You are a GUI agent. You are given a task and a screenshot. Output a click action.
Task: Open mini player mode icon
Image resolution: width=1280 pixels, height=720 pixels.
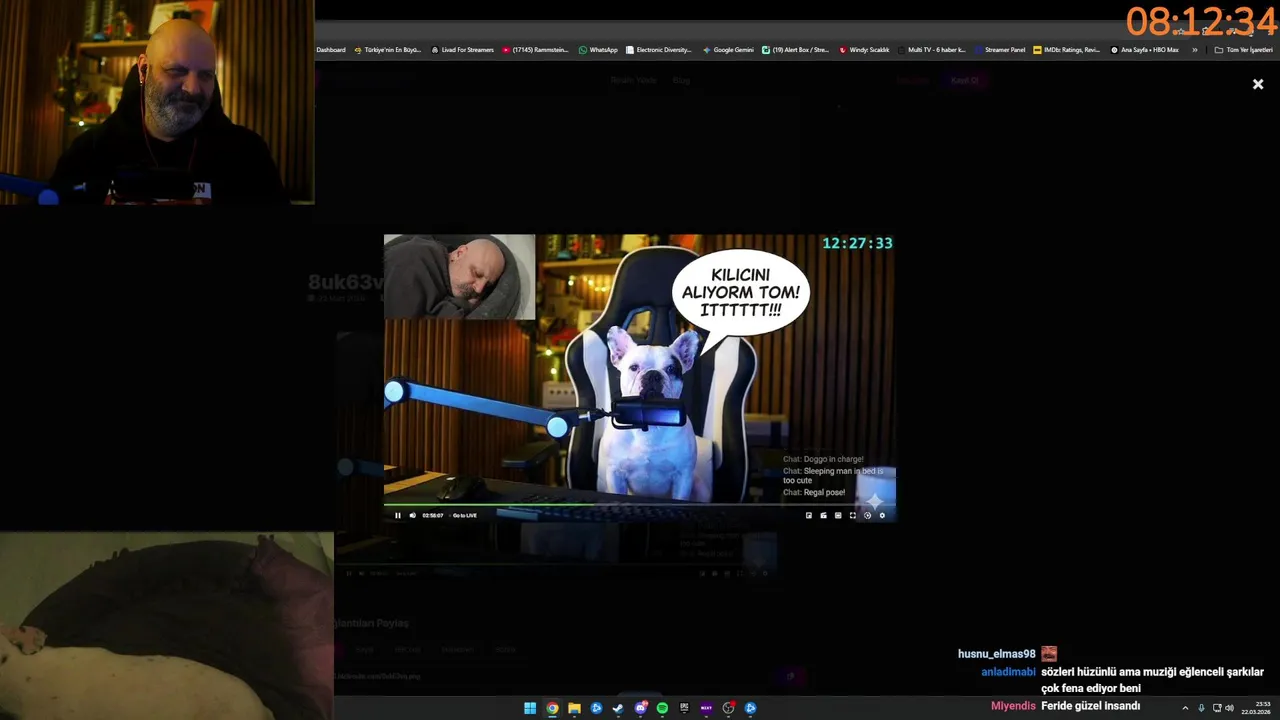[823, 515]
